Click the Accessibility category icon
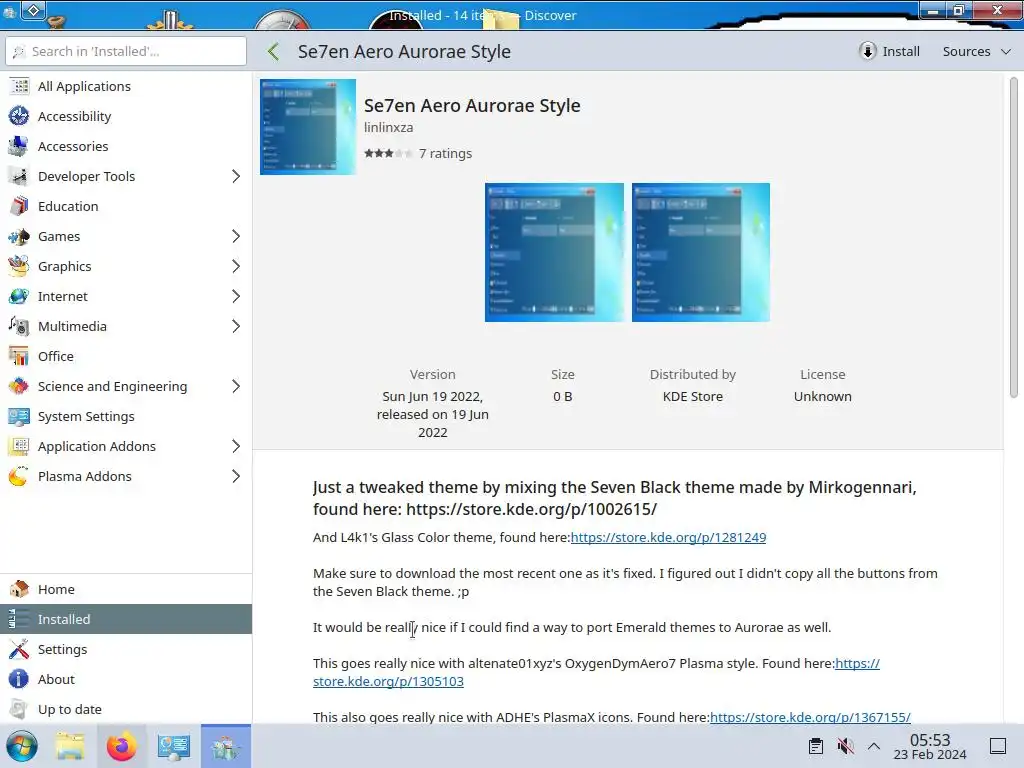1024x768 pixels. pos(19,116)
